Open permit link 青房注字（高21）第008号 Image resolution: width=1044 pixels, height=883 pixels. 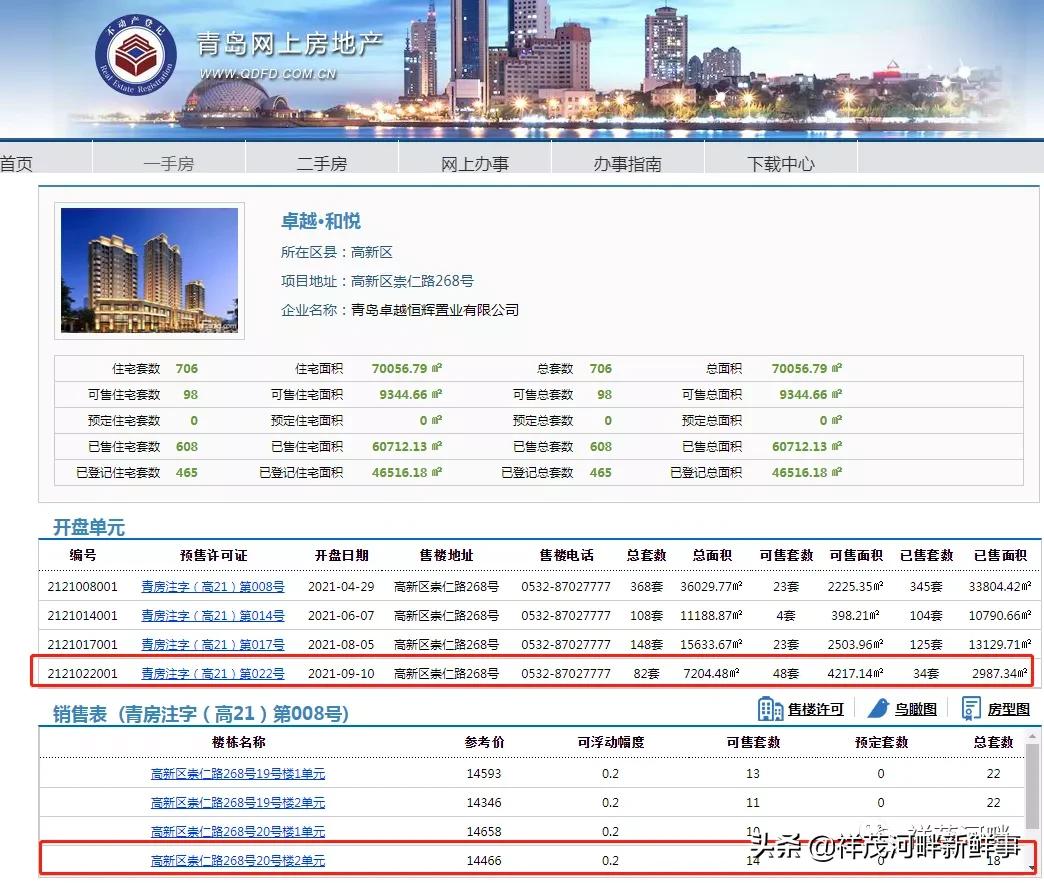point(212,587)
